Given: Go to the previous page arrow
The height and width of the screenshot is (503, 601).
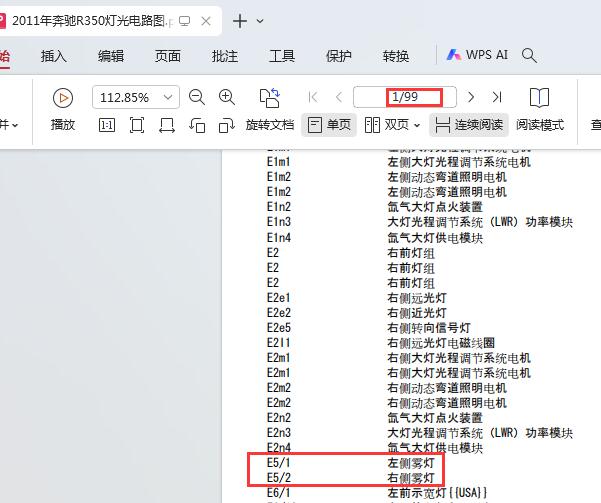Looking at the screenshot, I should point(339,97).
